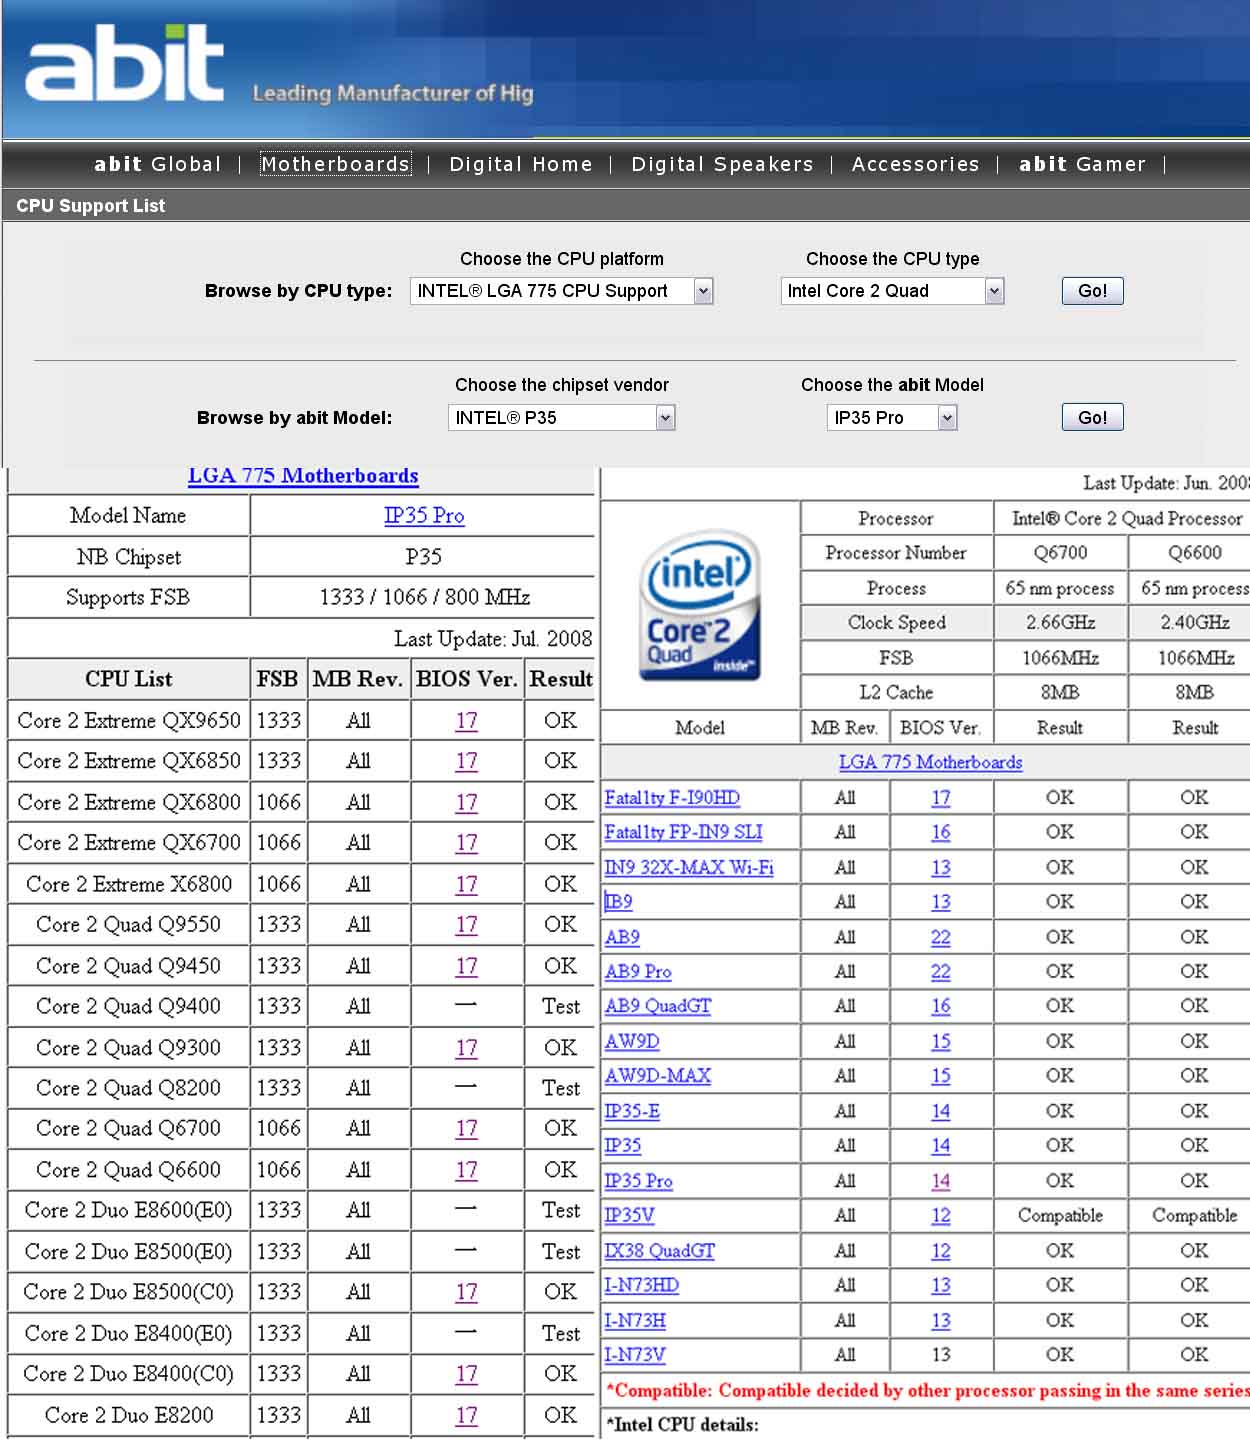The width and height of the screenshot is (1250, 1442).
Task: Open BIOS 17 link for Core 2 Extreme QX9650
Action: point(466,720)
